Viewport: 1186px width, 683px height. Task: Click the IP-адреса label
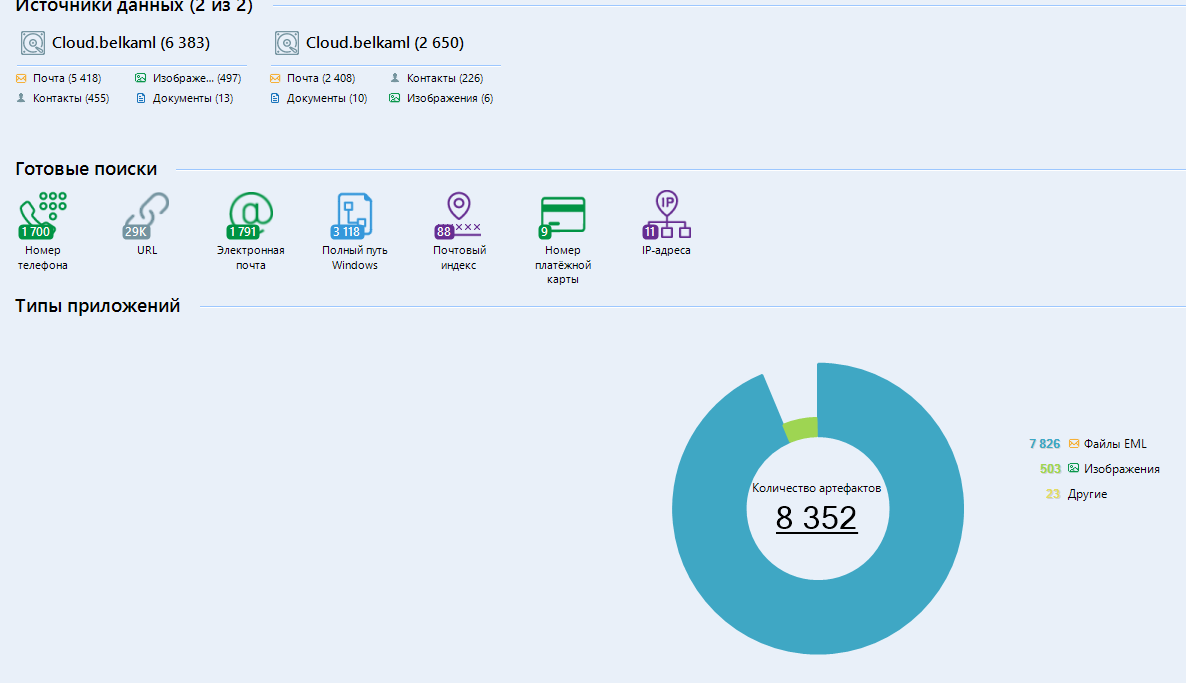point(666,250)
